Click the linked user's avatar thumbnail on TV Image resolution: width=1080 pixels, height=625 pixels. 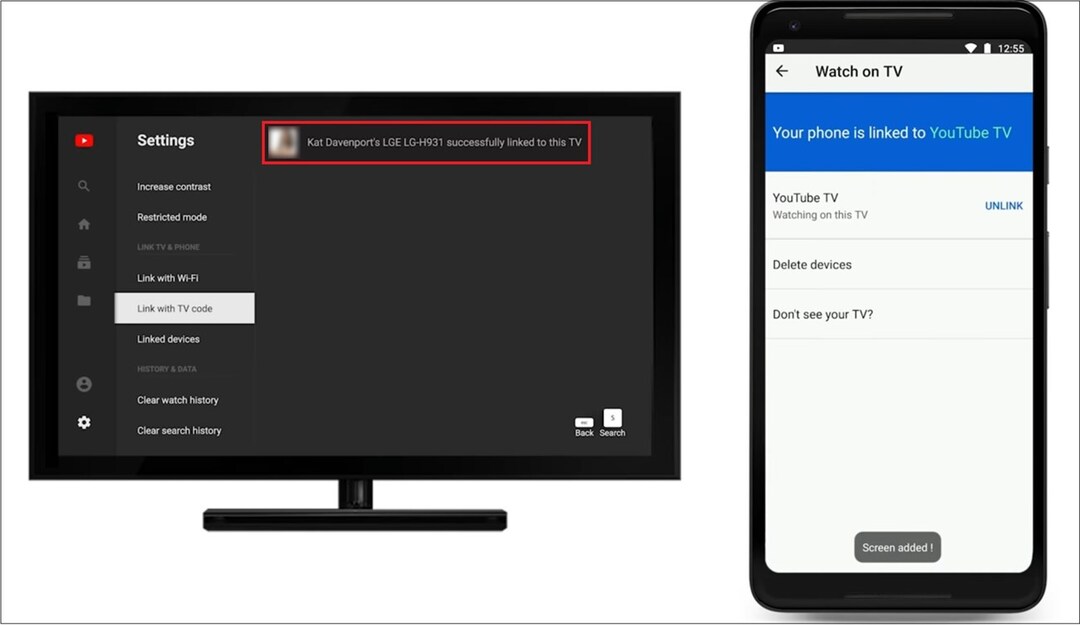pyautogui.click(x=283, y=143)
